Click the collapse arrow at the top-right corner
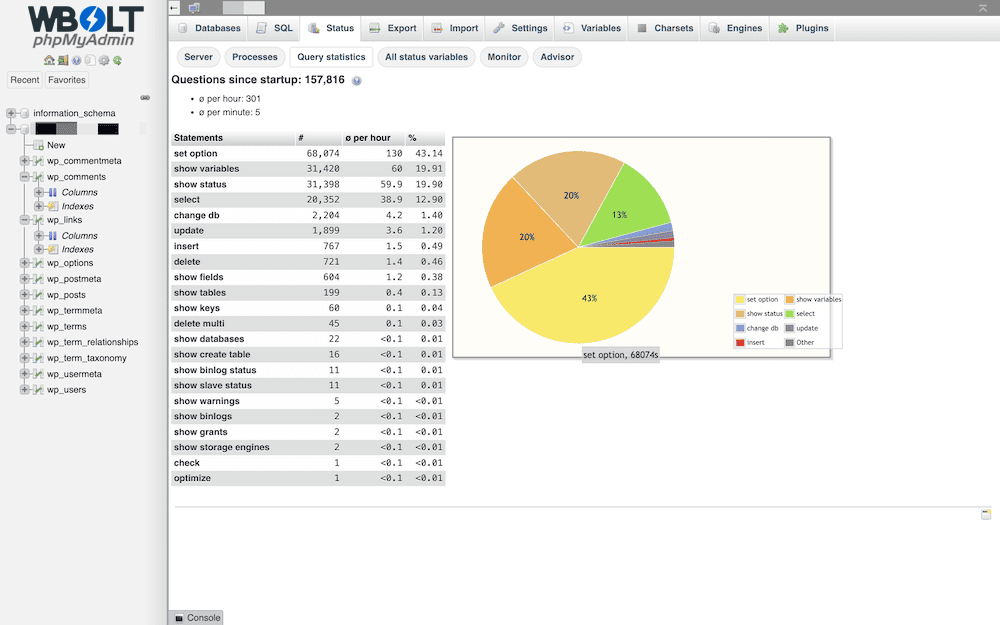Screen dimensions: 1000x625 pyautogui.click(x=983, y=8)
